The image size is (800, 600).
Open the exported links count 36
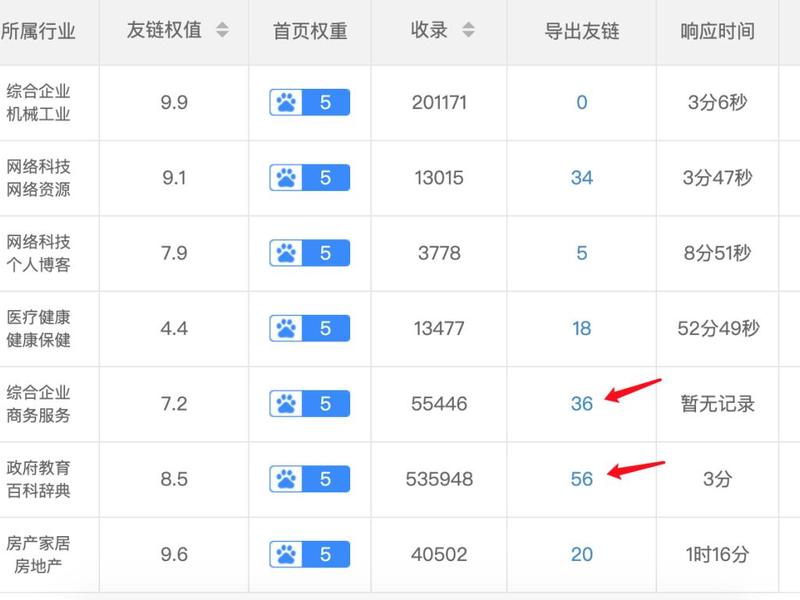(582, 404)
